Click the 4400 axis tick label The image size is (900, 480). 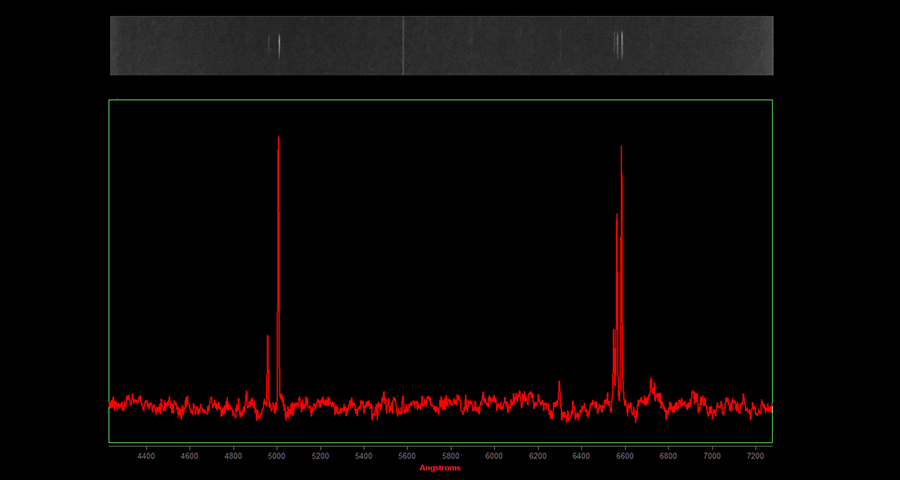click(146, 456)
